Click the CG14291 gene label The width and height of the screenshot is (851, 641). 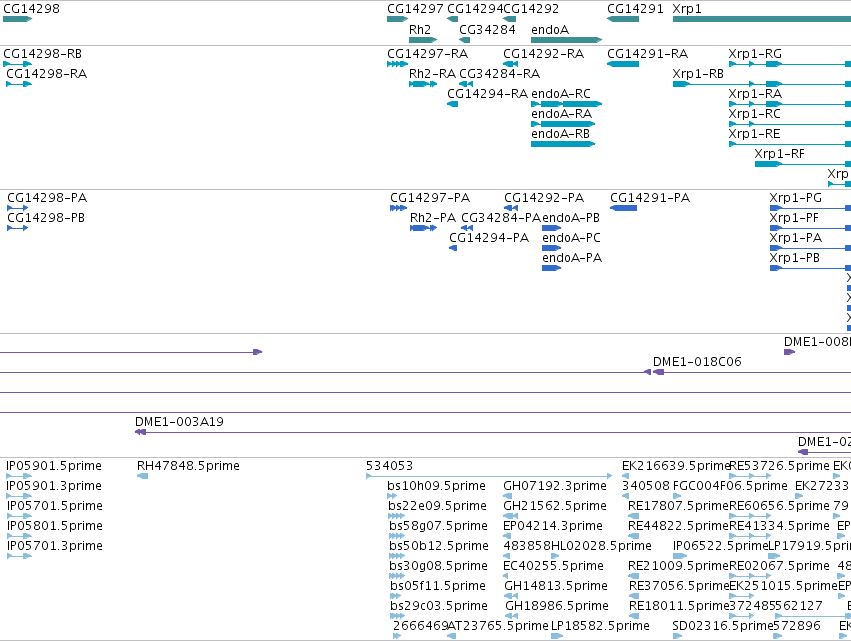pyautogui.click(x=635, y=9)
